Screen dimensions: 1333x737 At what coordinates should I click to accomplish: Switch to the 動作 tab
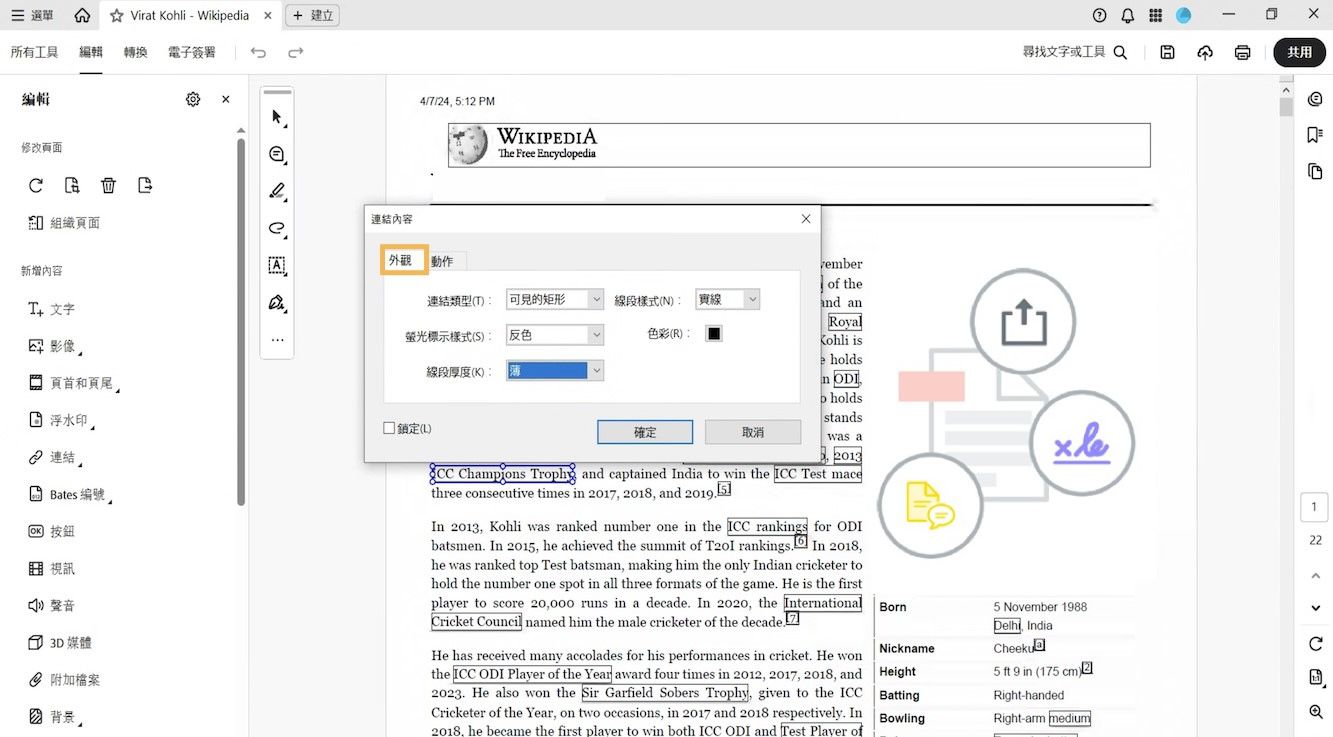[443, 260]
